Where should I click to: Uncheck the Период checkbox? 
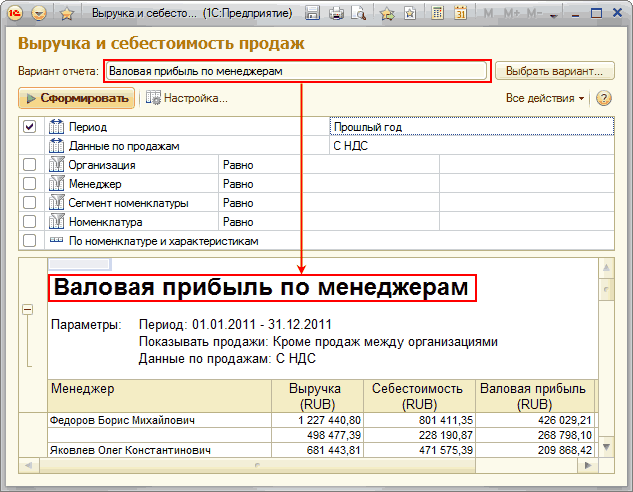coord(29,127)
